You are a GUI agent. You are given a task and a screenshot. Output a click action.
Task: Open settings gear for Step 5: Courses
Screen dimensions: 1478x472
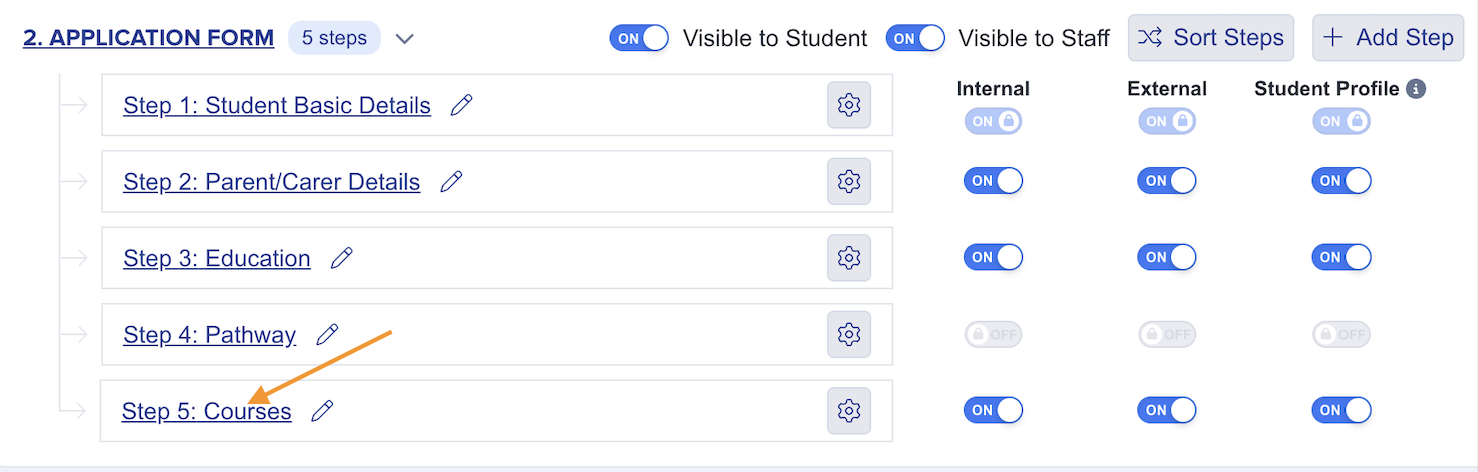tap(849, 410)
